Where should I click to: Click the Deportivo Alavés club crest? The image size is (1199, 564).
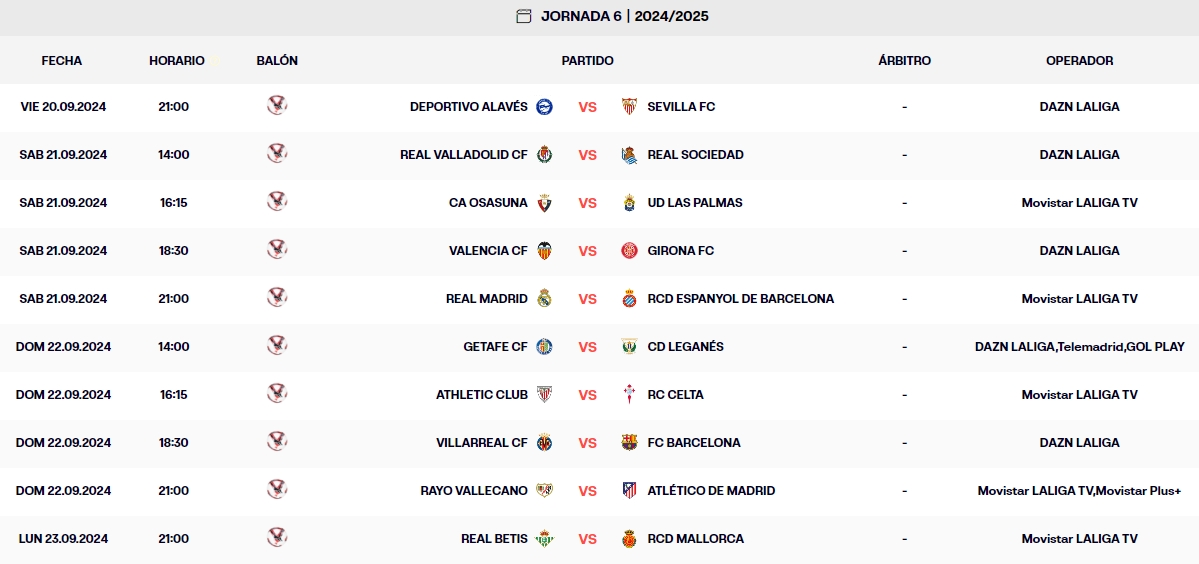(544, 107)
